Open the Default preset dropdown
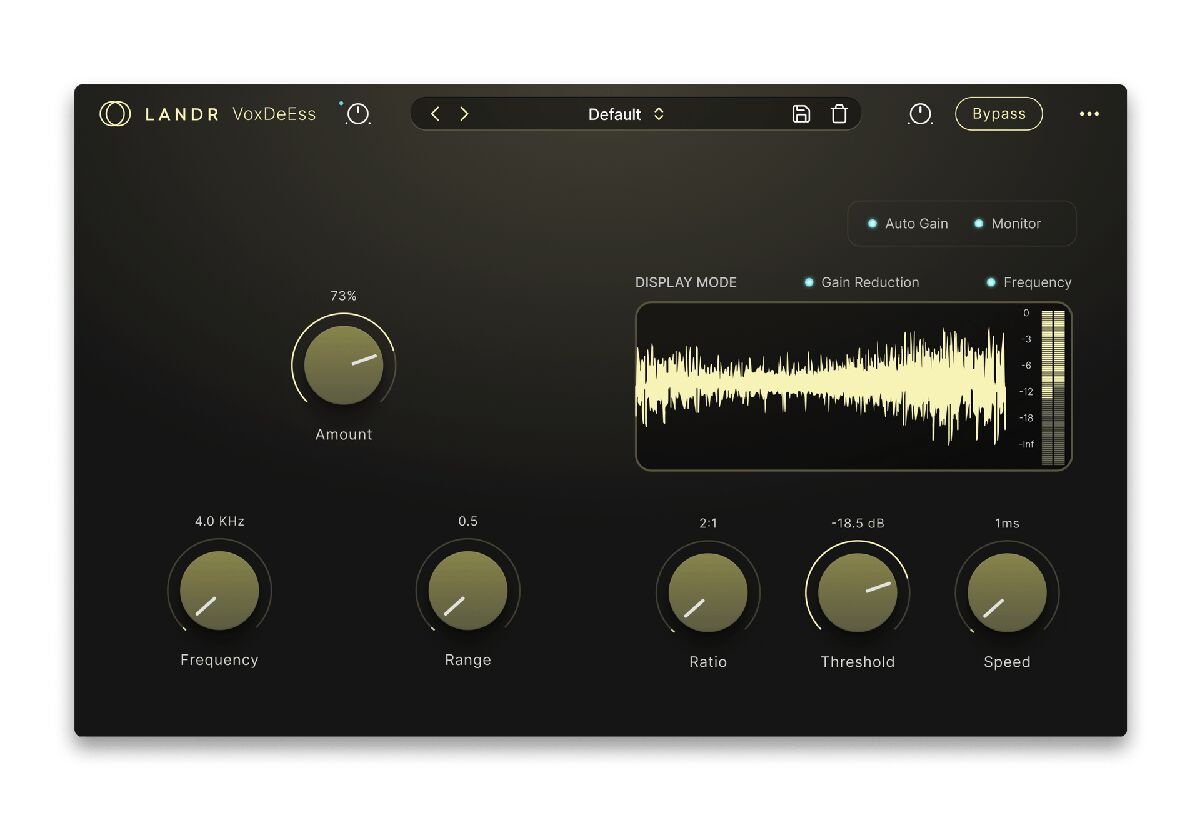Viewport: 1200px width, 820px height. (x=626, y=114)
